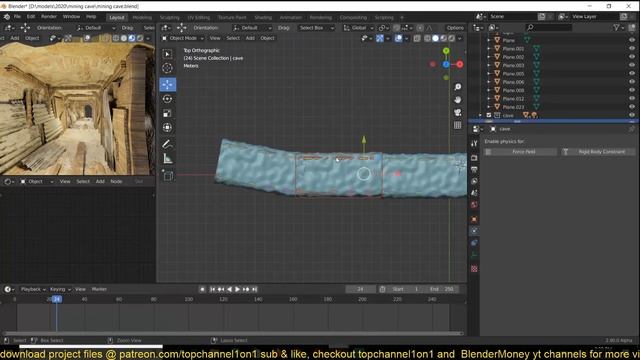The image size is (640, 360).
Task: Click the outliner search magnifier field
Action: [x=549, y=27]
